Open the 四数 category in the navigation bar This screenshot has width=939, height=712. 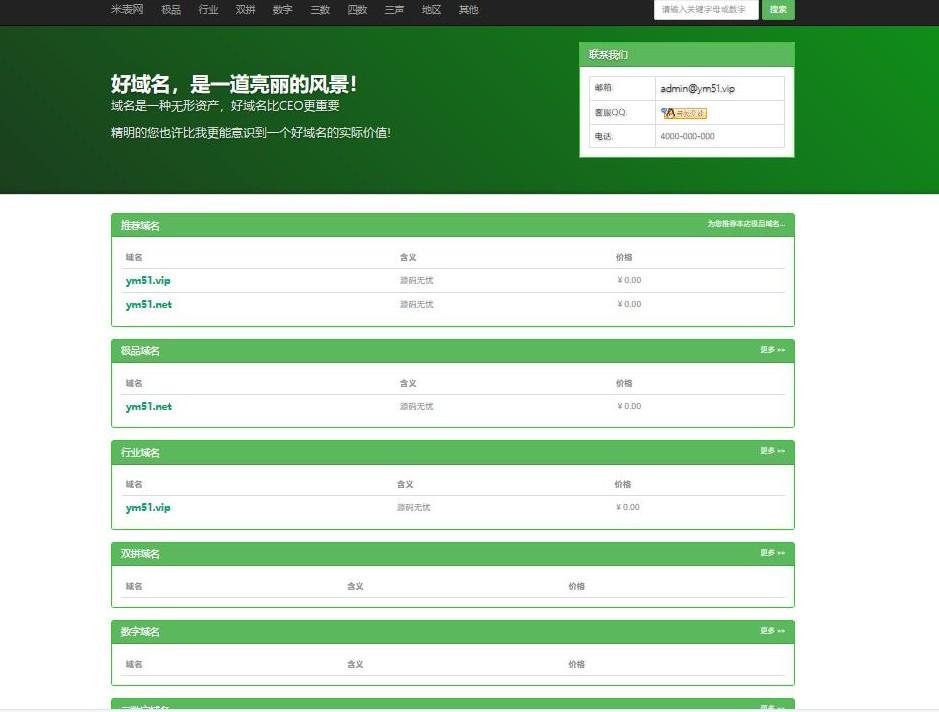[356, 10]
